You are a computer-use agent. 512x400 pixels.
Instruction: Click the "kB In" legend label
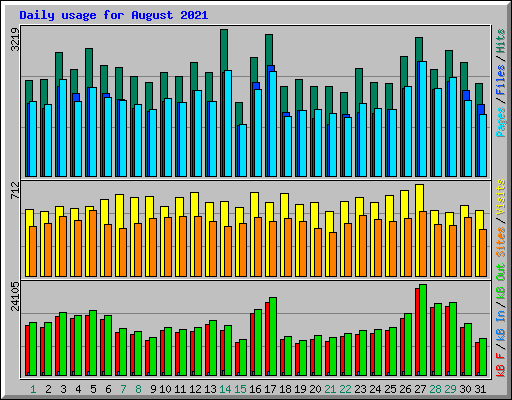(501, 327)
